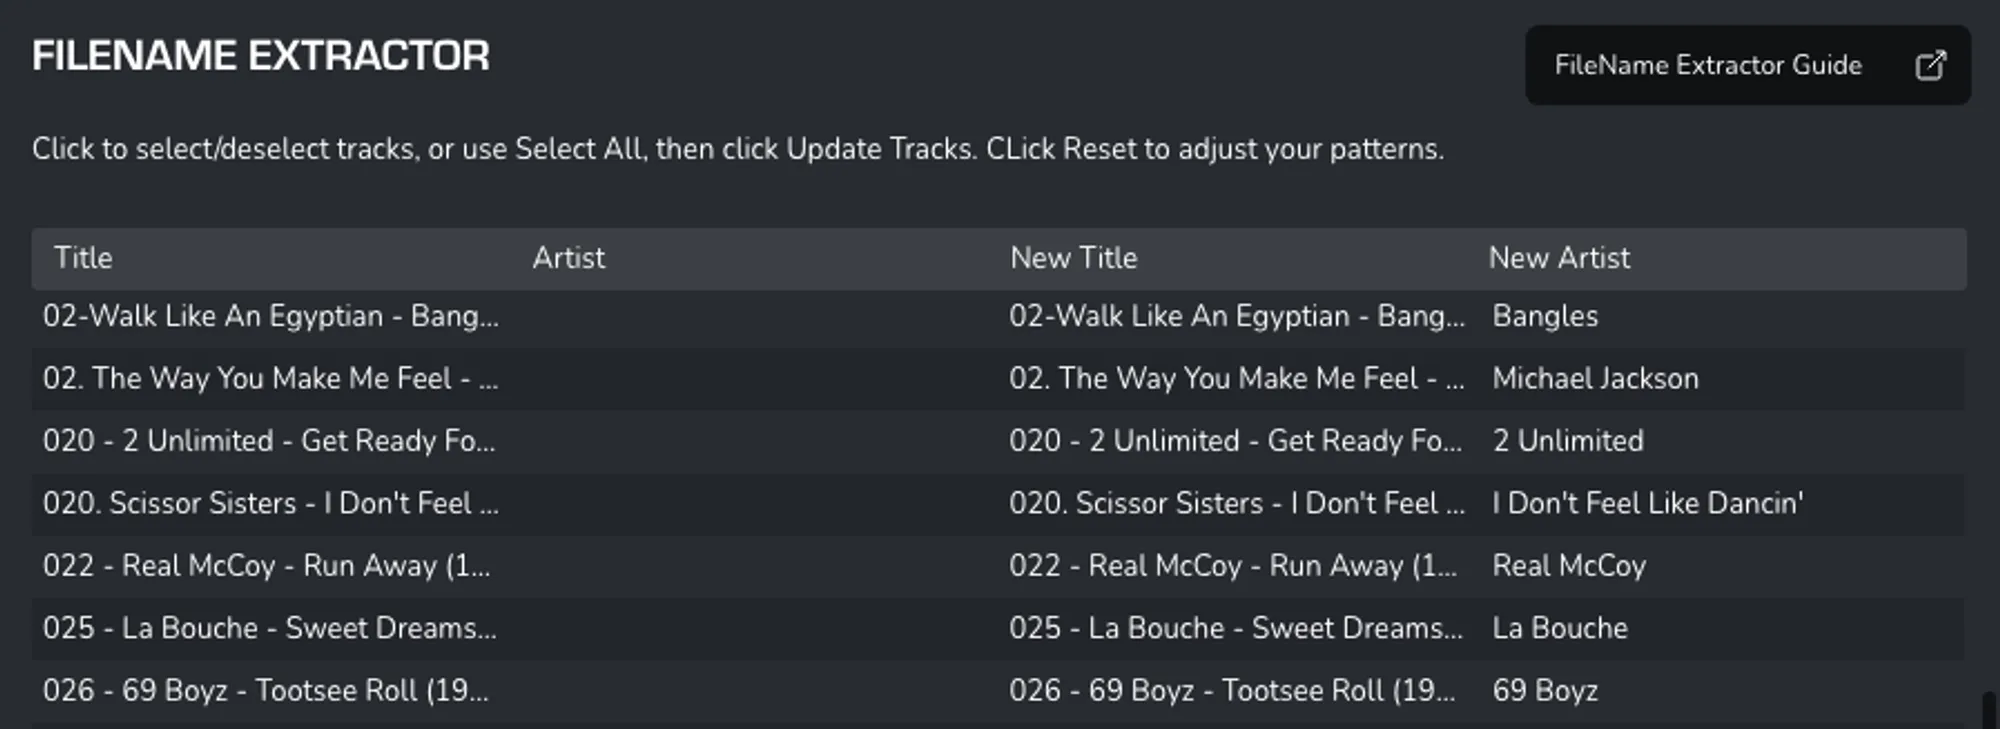Click the I Don't Feel Like Dancin' cell
Screen dimensions: 2000x729
[x=1647, y=503]
